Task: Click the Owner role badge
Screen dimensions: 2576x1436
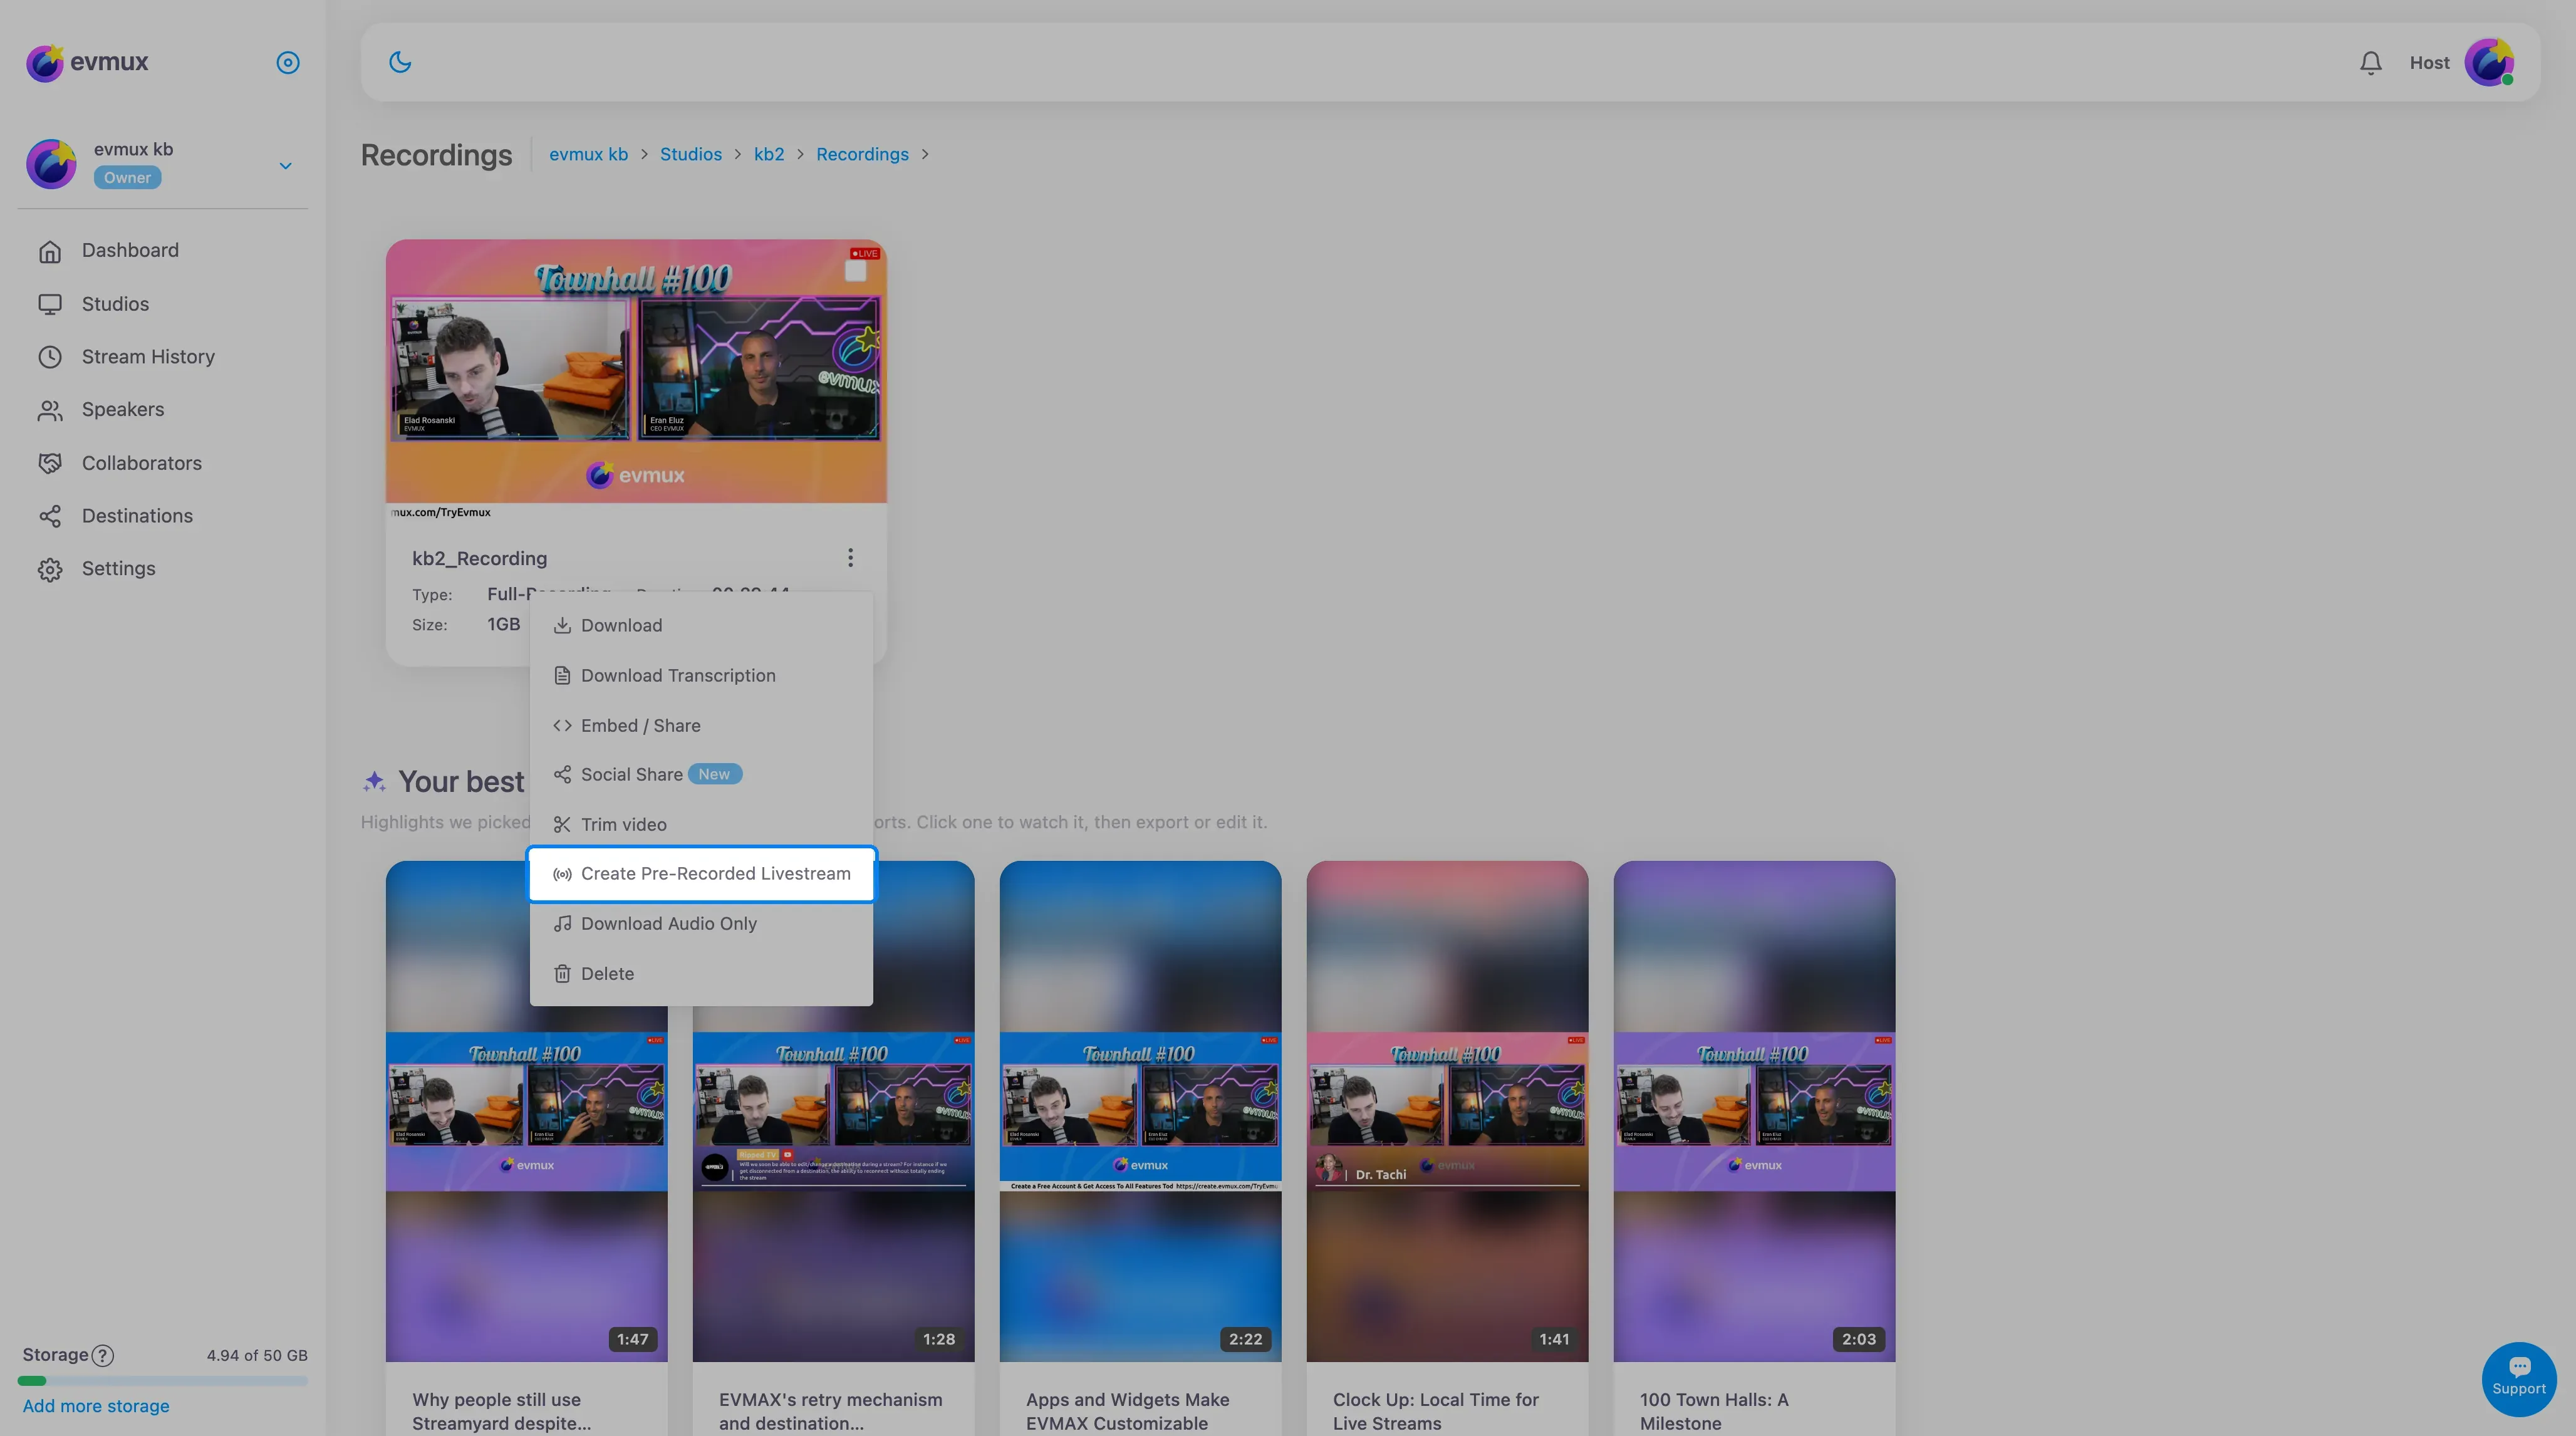Action: point(127,178)
